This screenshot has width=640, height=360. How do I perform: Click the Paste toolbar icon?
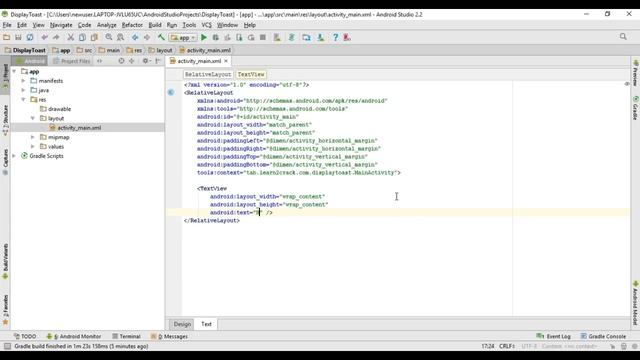94,37
